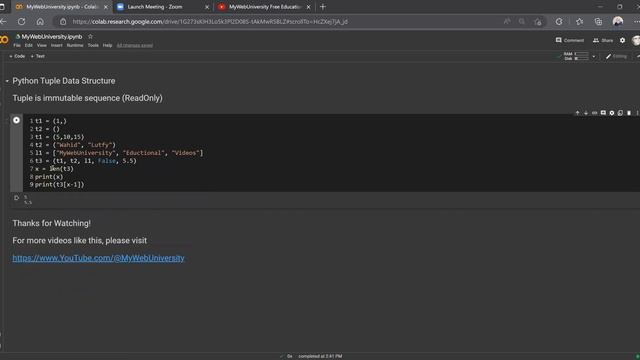The height and width of the screenshot is (360, 640).
Task: Open the Tools menu
Action: pos(93,45)
